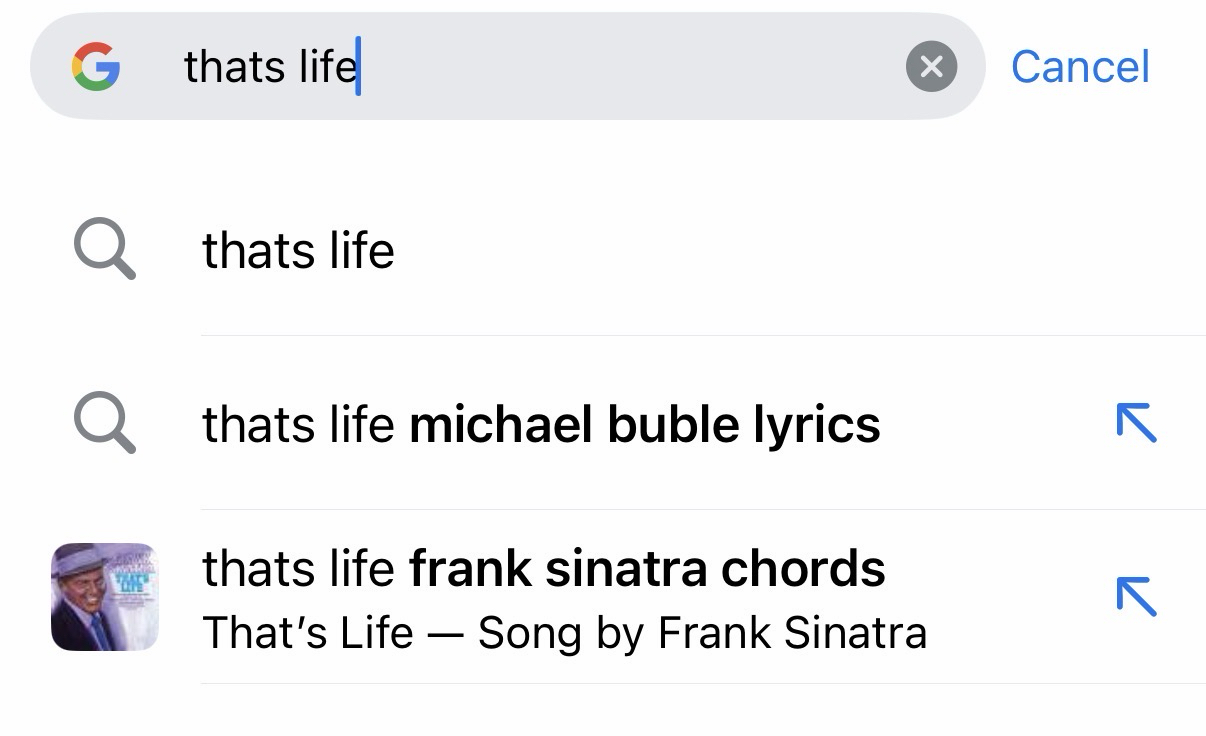
Task: Click typed 'thats life' text in search bar
Action: pos(270,67)
